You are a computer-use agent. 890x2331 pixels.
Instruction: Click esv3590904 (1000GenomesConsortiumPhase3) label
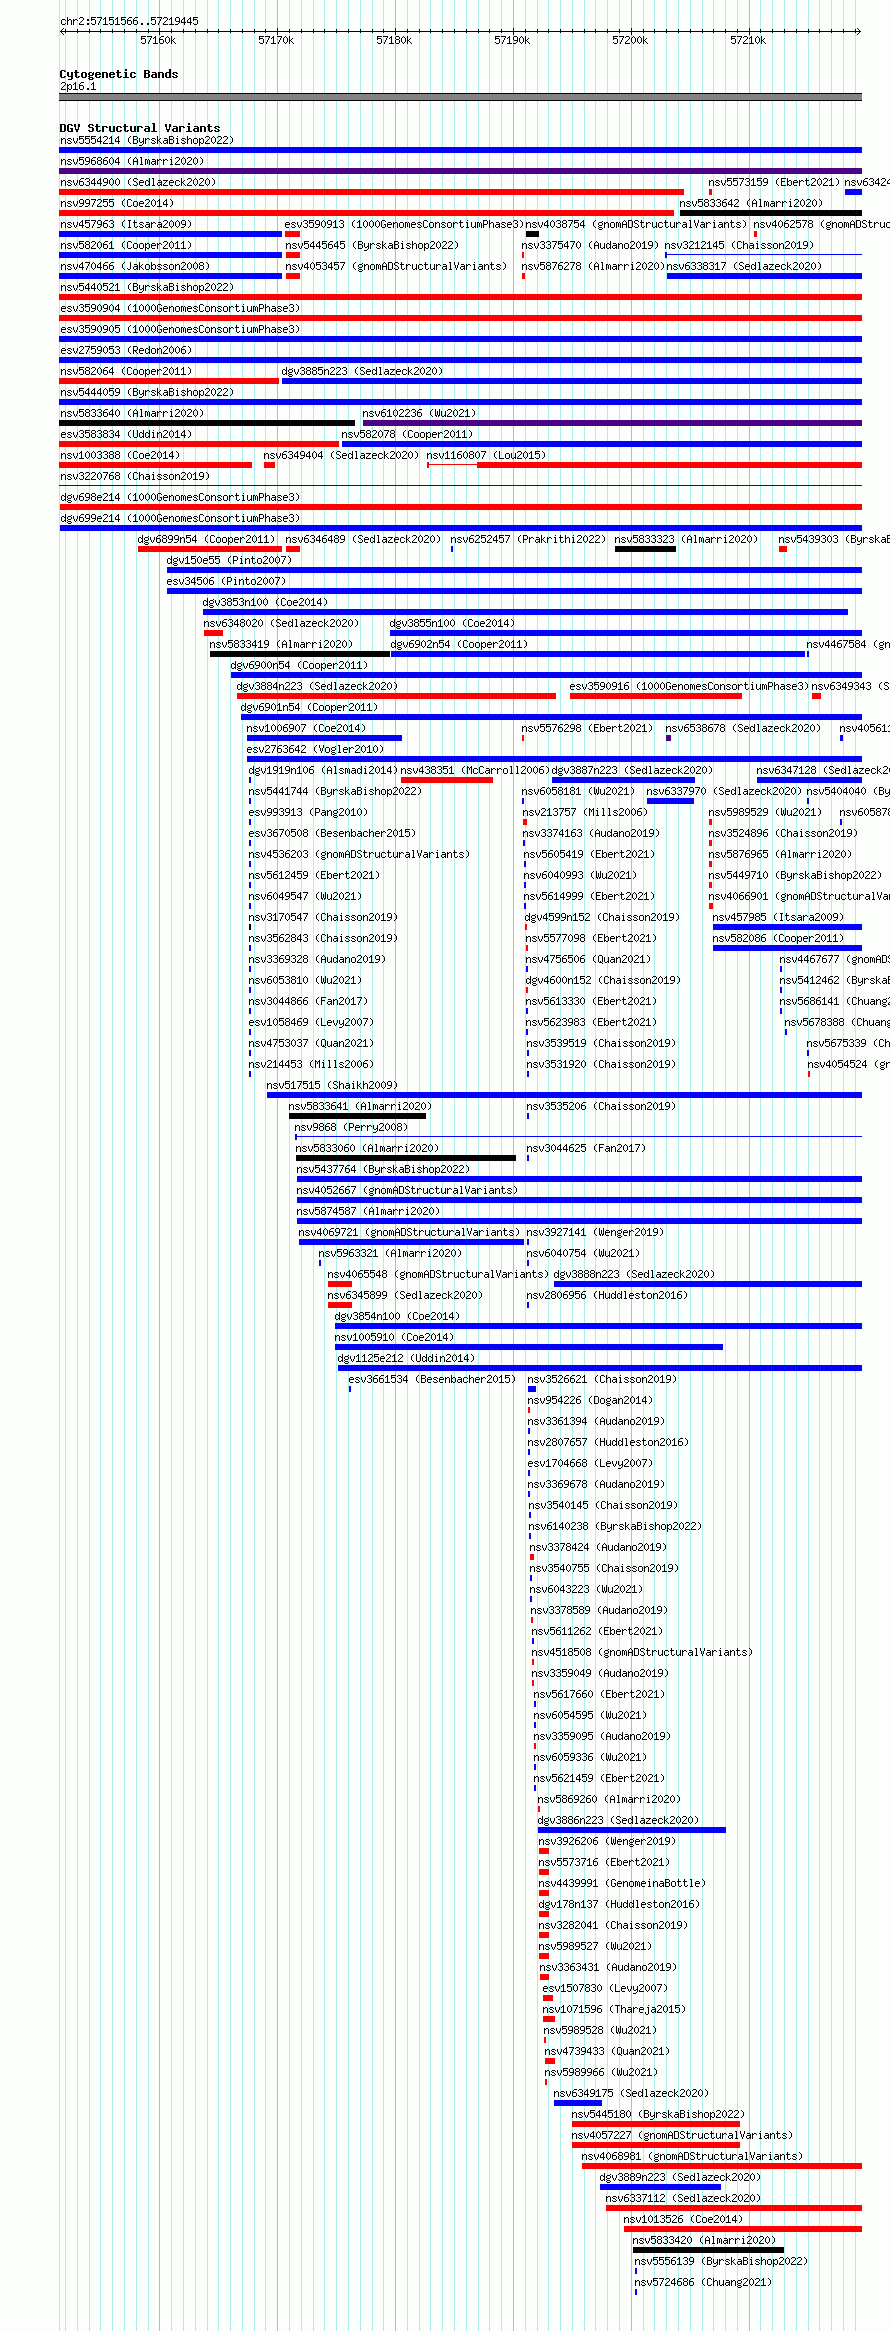180,308
